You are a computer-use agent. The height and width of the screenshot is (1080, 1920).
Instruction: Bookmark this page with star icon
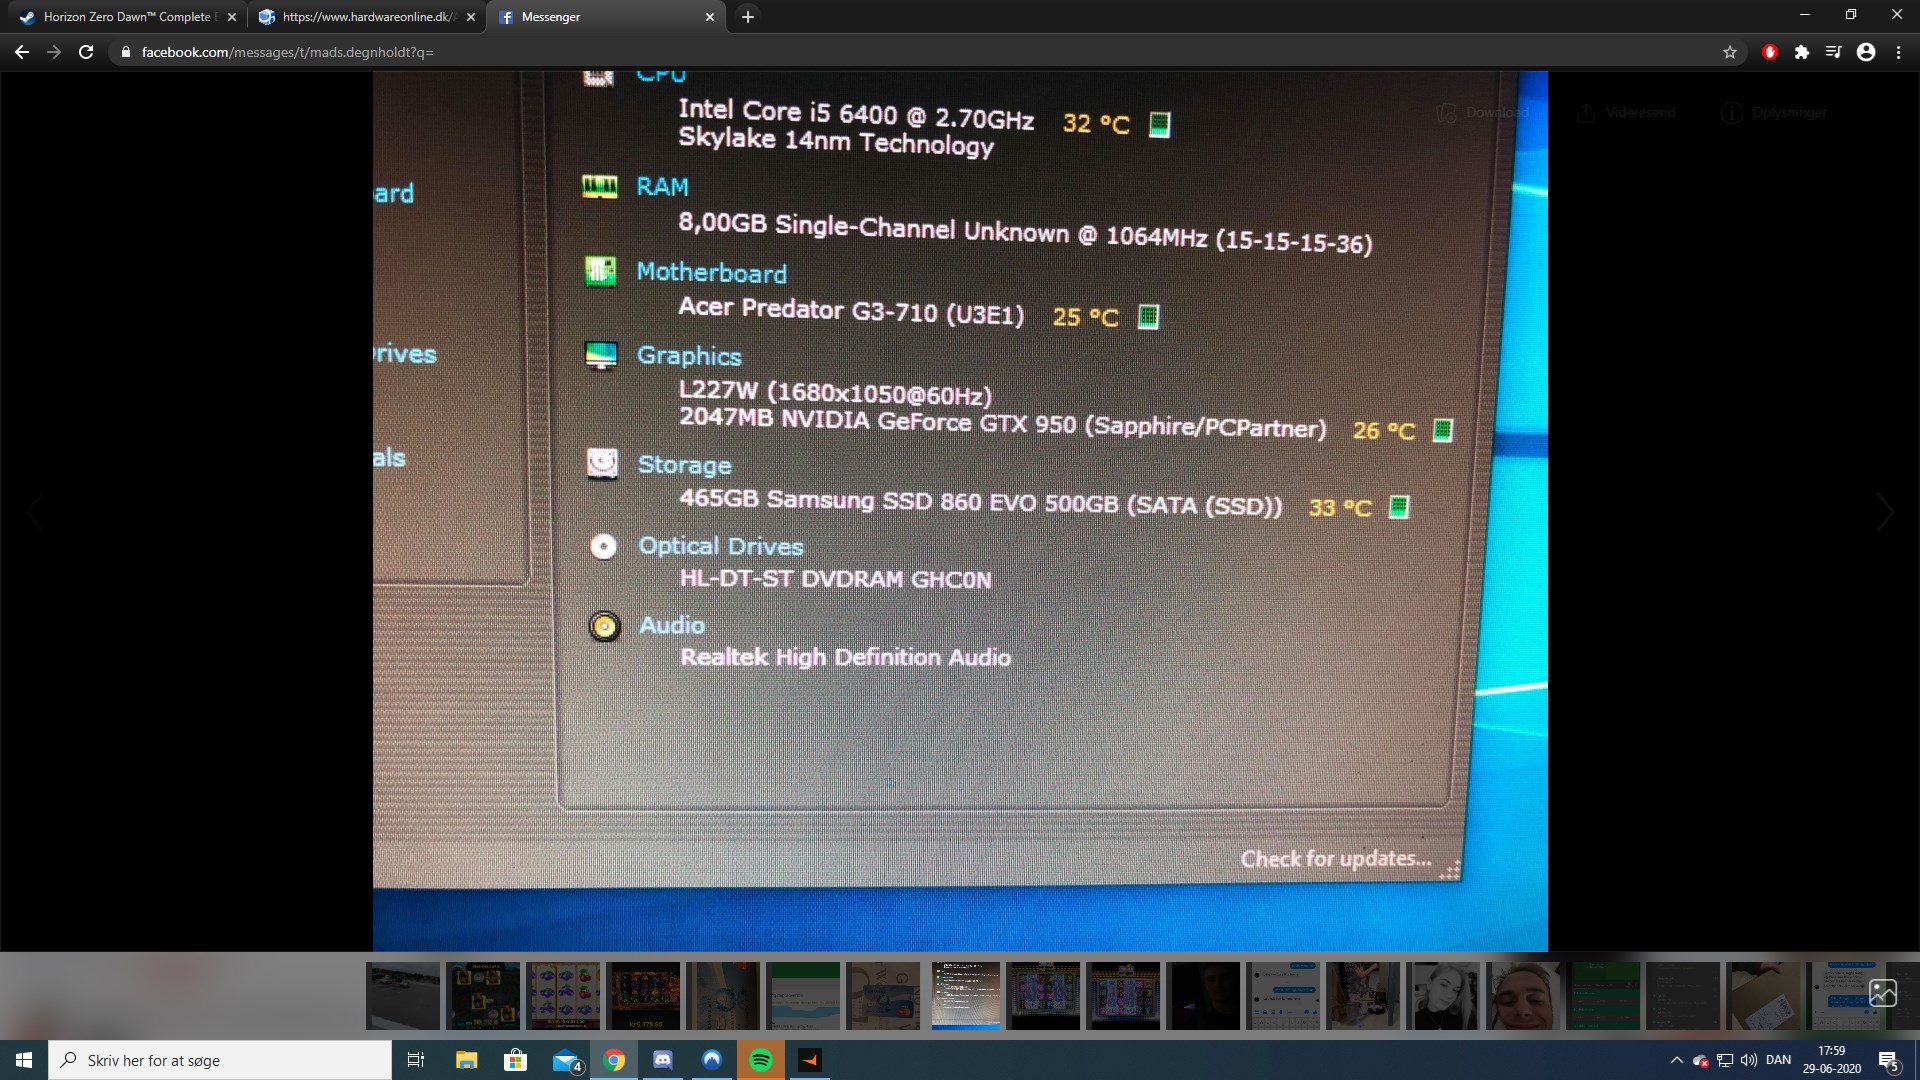[x=1730, y=52]
